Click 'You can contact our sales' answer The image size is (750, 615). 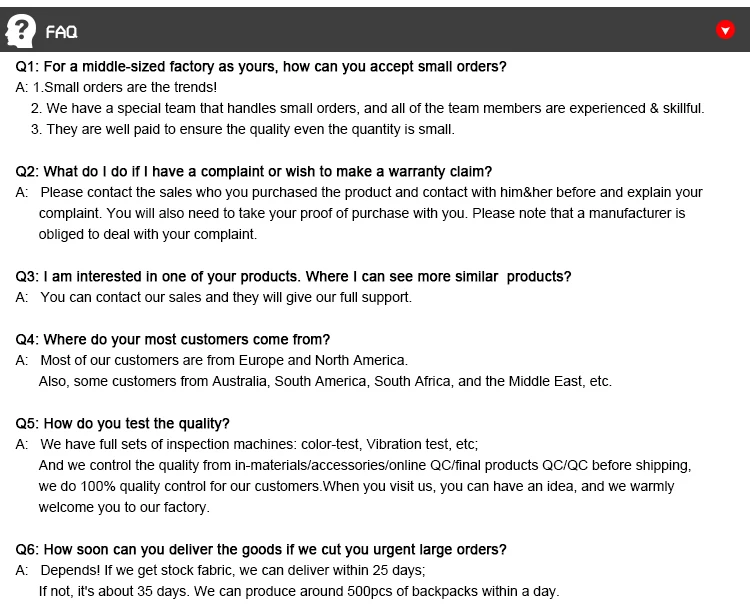(x=225, y=297)
